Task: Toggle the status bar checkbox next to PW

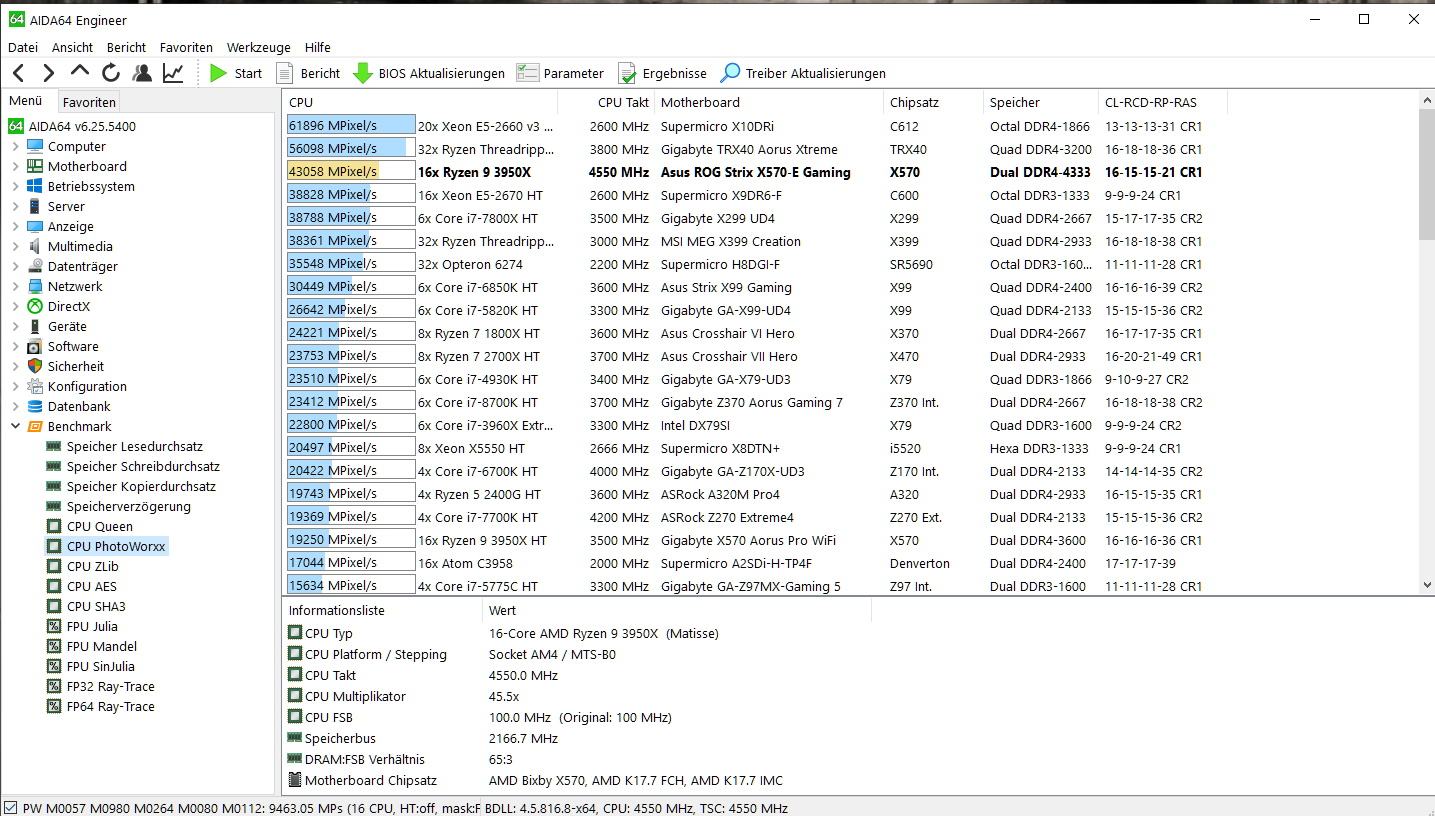Action: (10, 807)
